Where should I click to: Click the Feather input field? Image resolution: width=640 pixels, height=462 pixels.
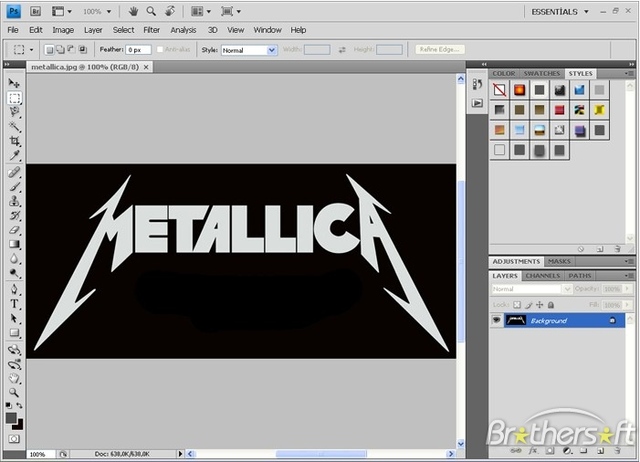[138, 50]
